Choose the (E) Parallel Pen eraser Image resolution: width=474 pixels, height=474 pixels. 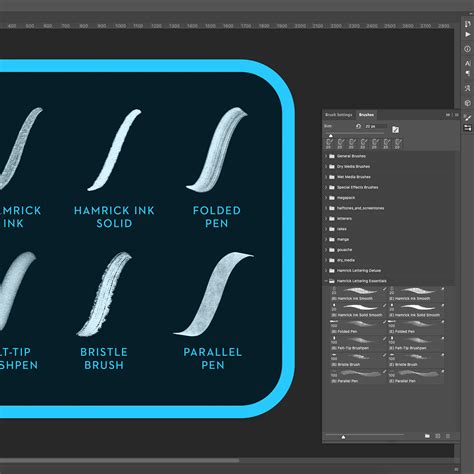click(x=416, y=376)
